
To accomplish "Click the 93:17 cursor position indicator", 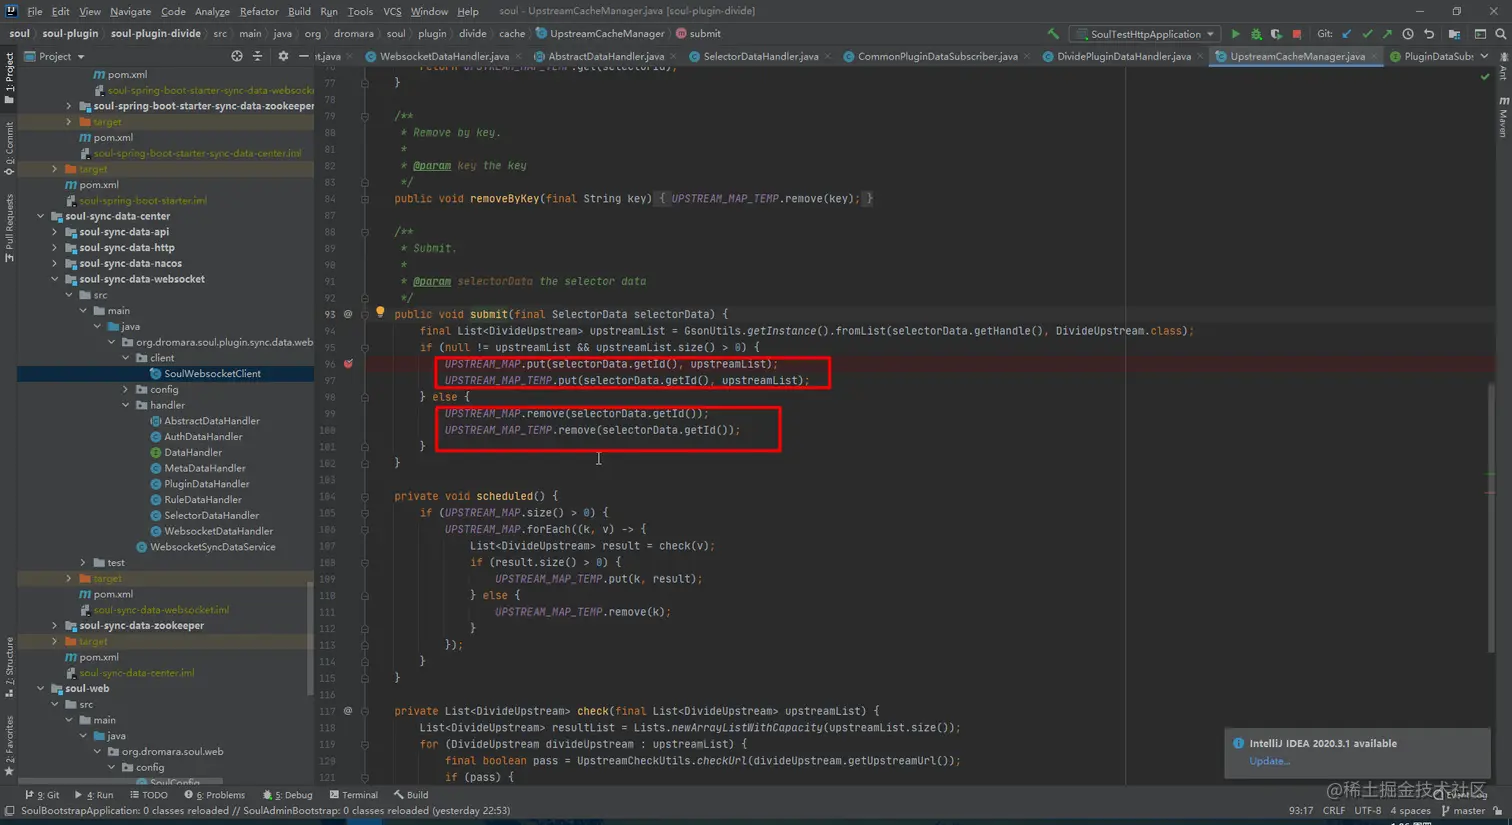I will click(1301, 811).
